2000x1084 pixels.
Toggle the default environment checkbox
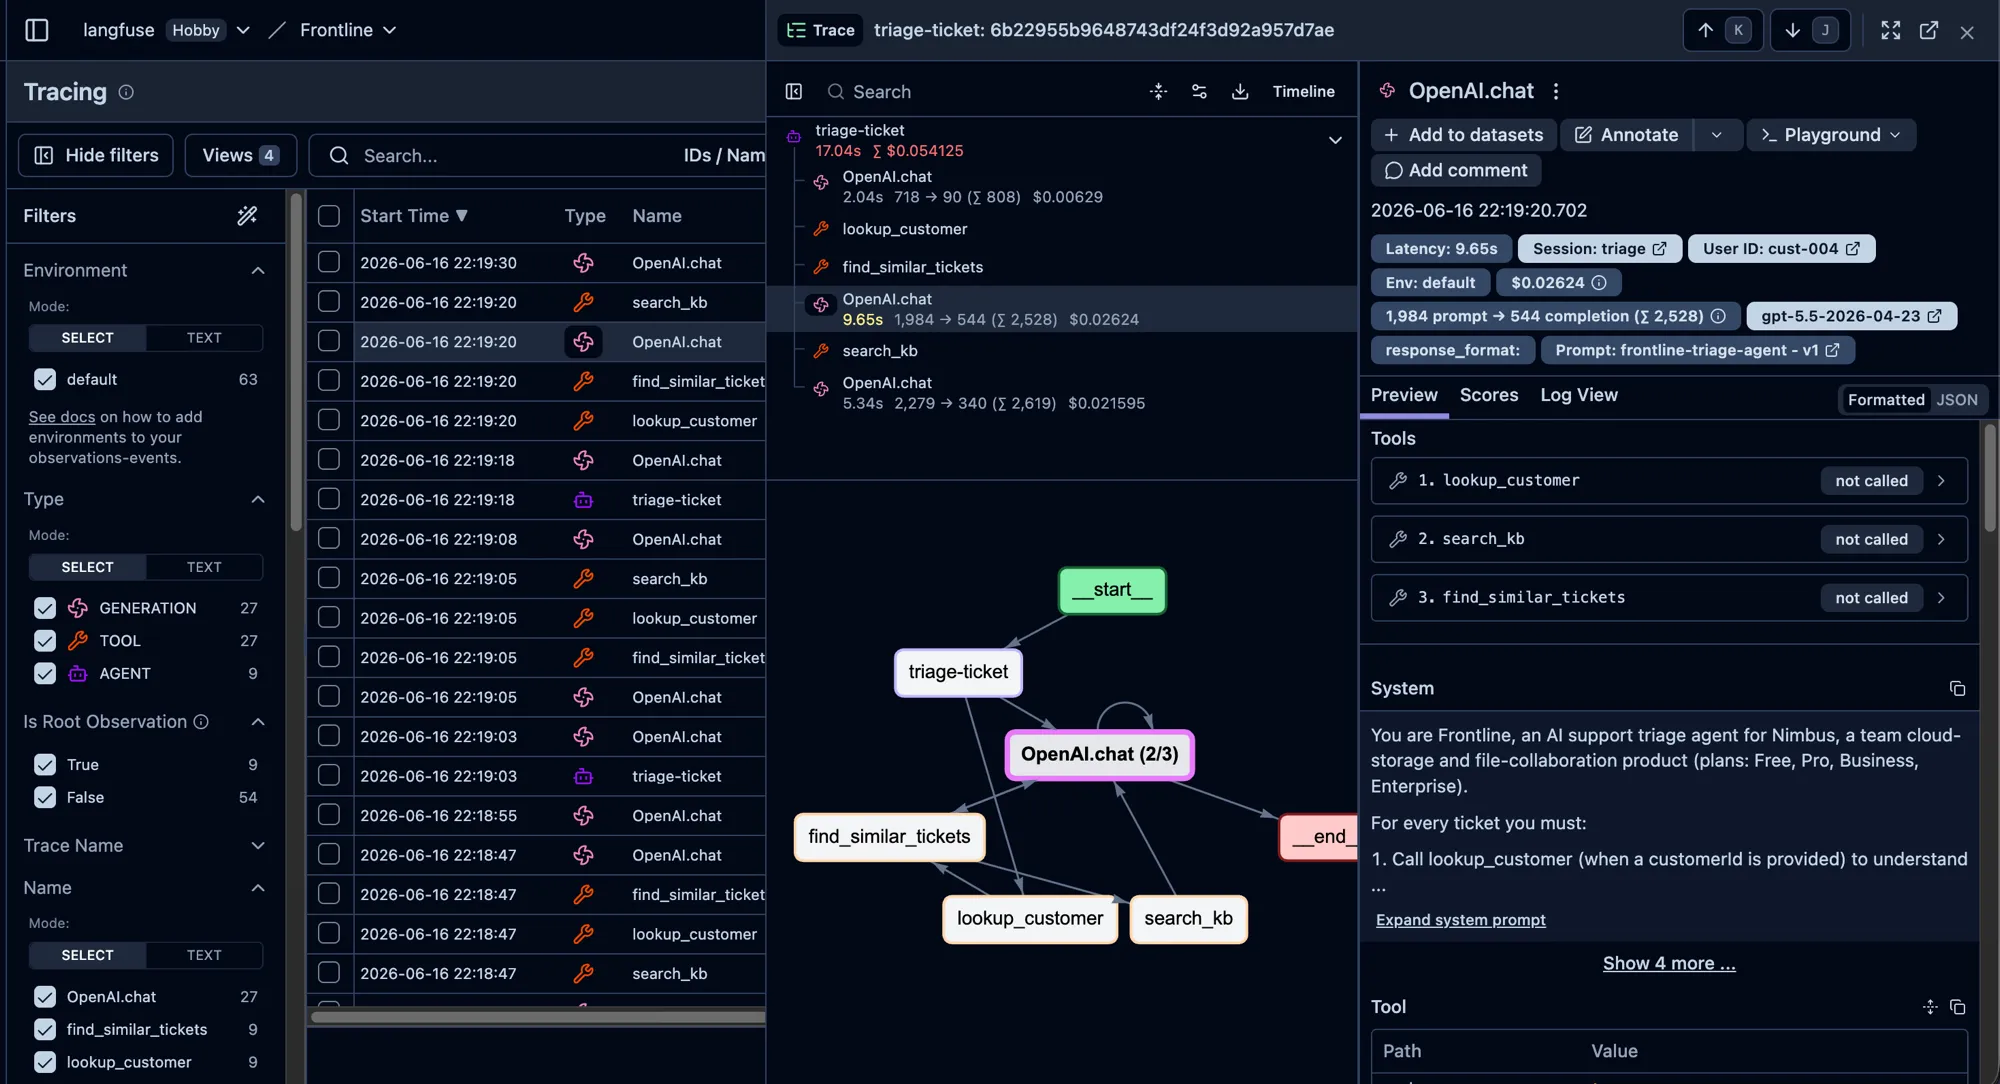coord(45,379)
